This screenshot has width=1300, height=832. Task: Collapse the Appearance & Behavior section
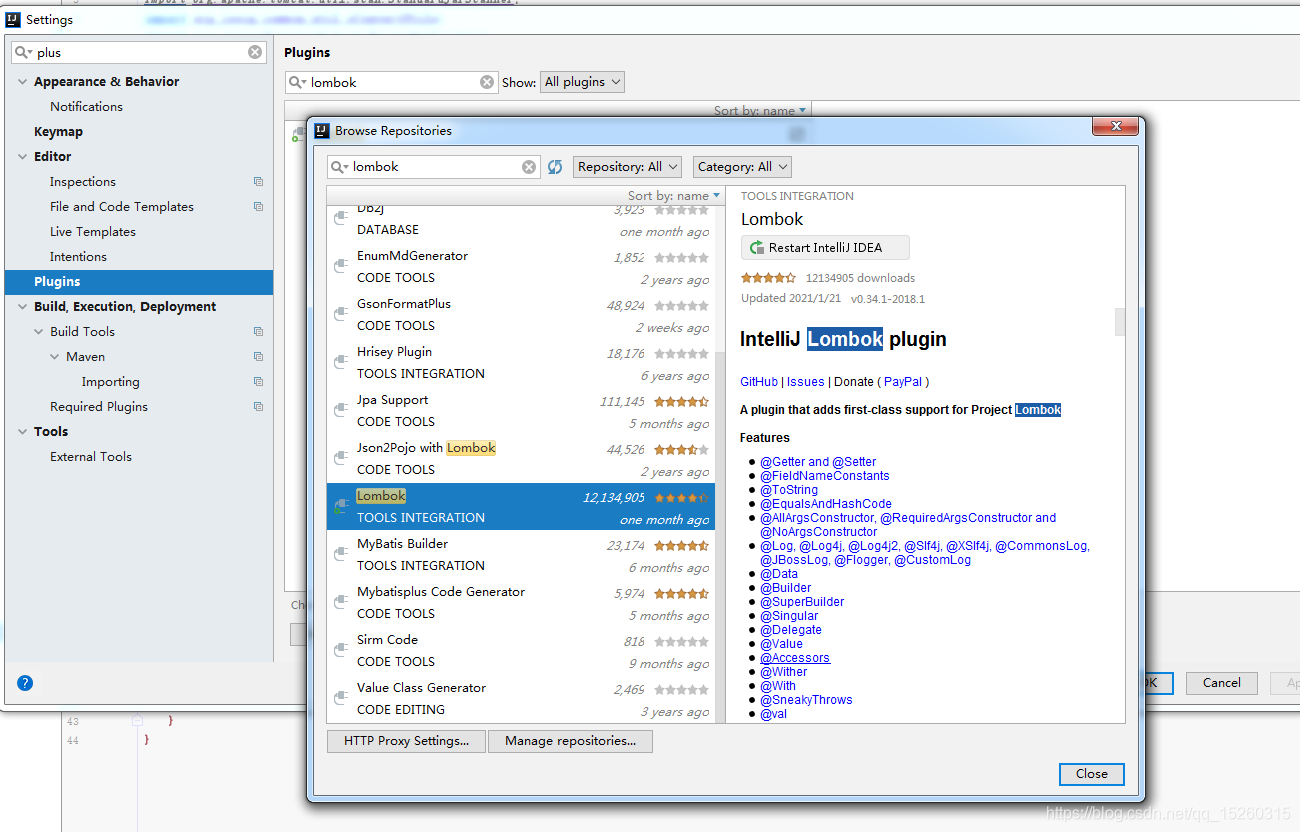(x=22, y=82)
